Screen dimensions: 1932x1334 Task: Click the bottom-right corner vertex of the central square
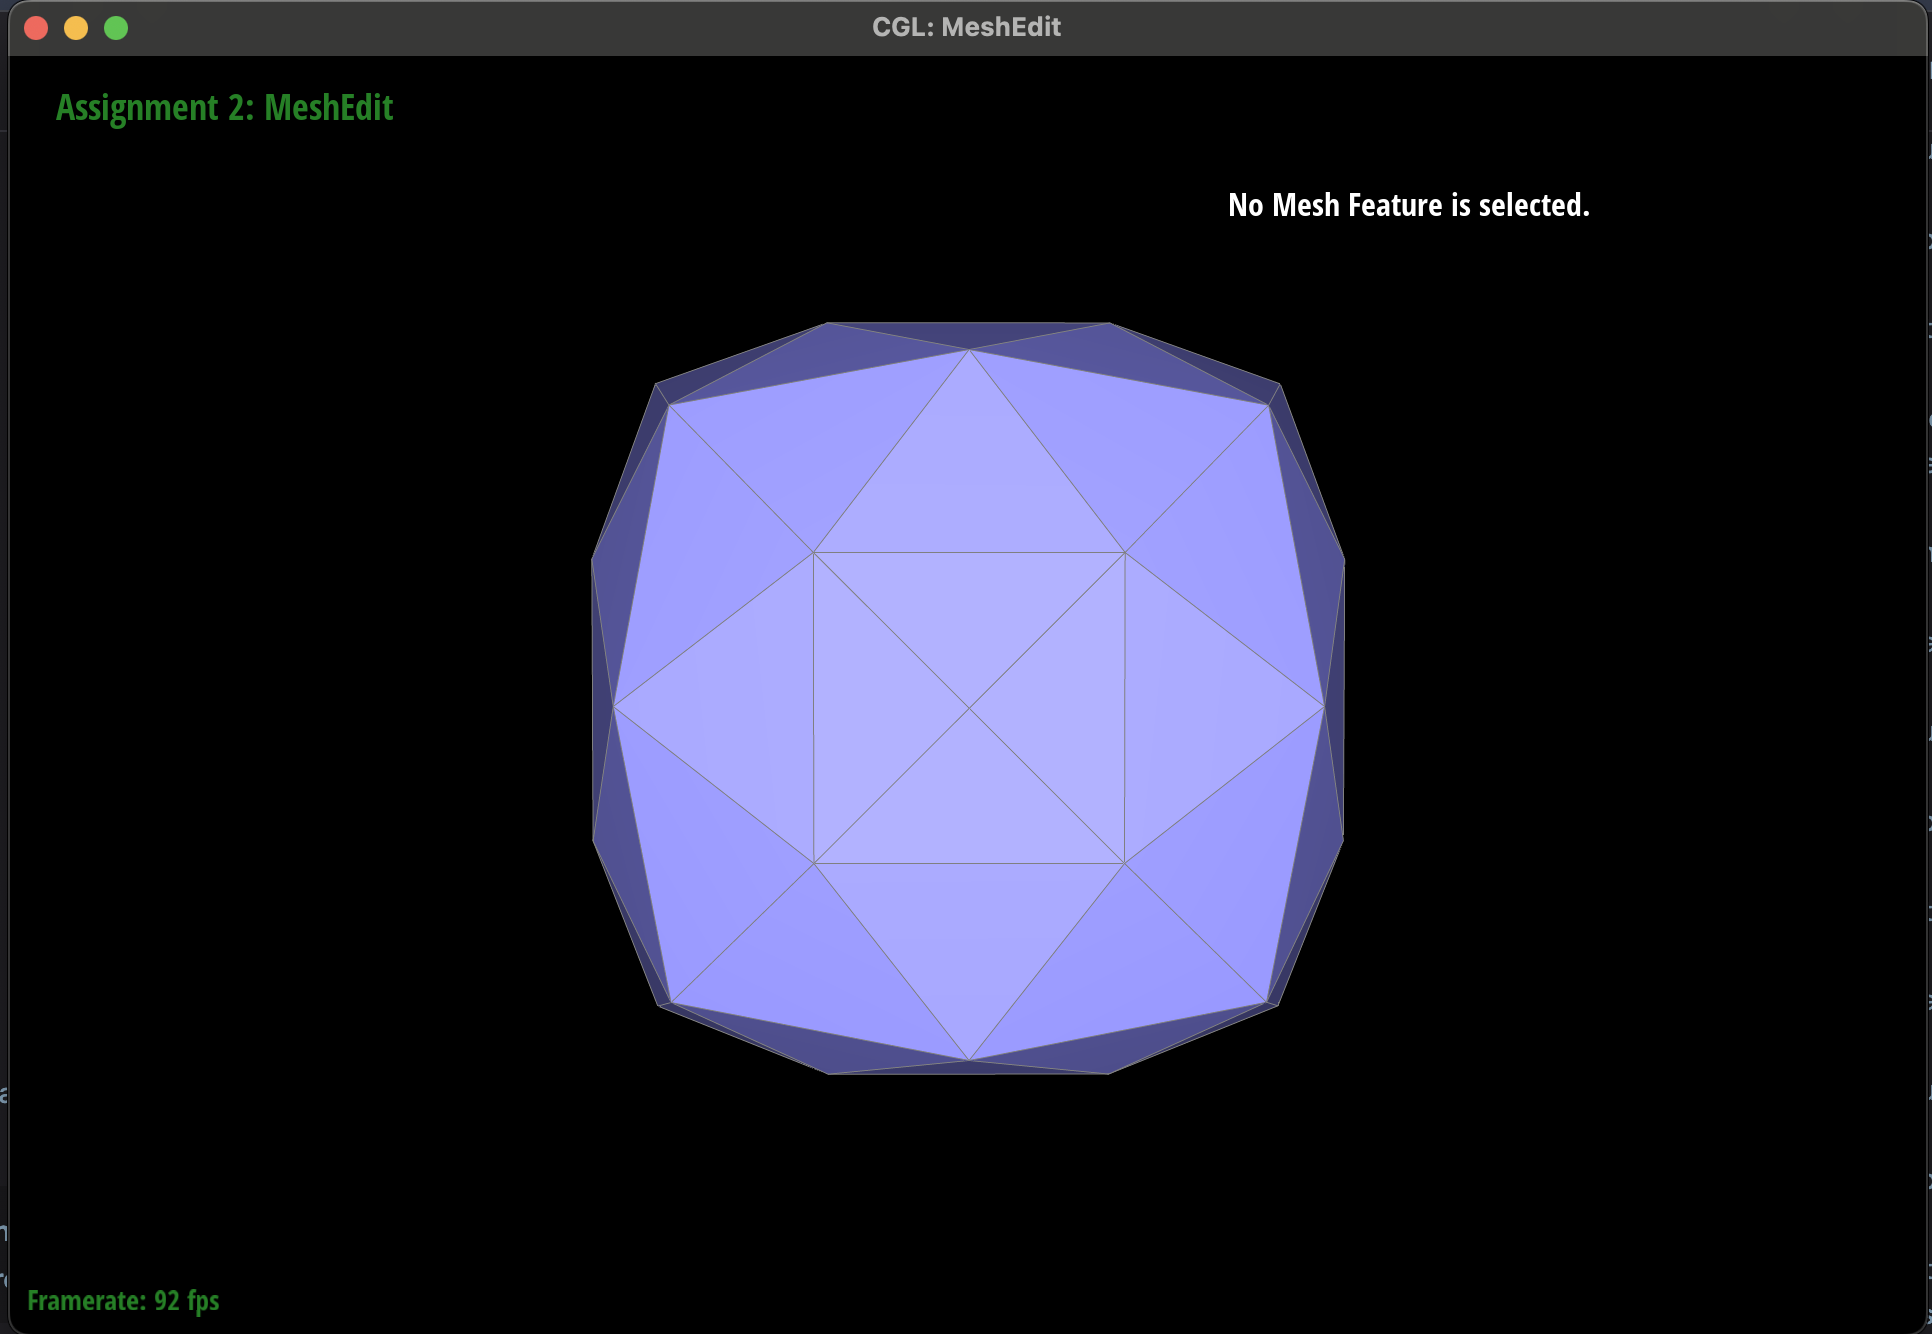(1125, 863)
